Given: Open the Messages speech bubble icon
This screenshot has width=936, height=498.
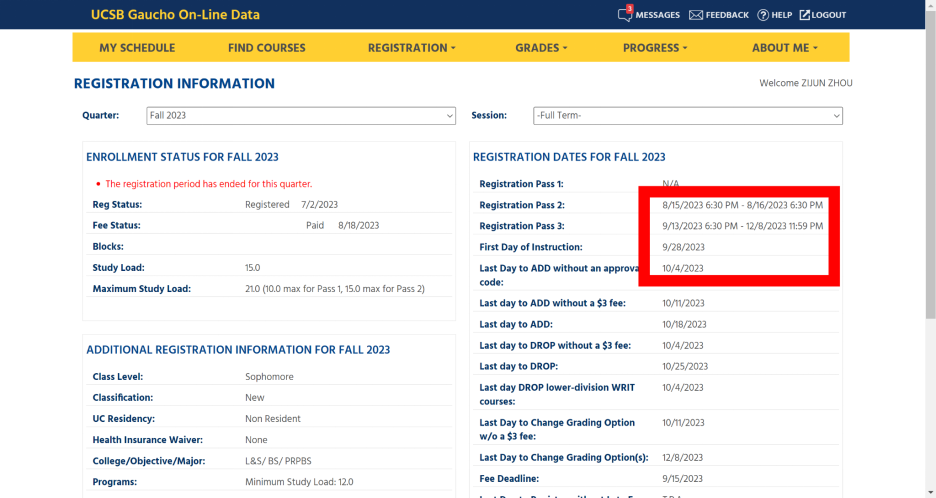Looking at the screenshot, I should coord(624,16).
